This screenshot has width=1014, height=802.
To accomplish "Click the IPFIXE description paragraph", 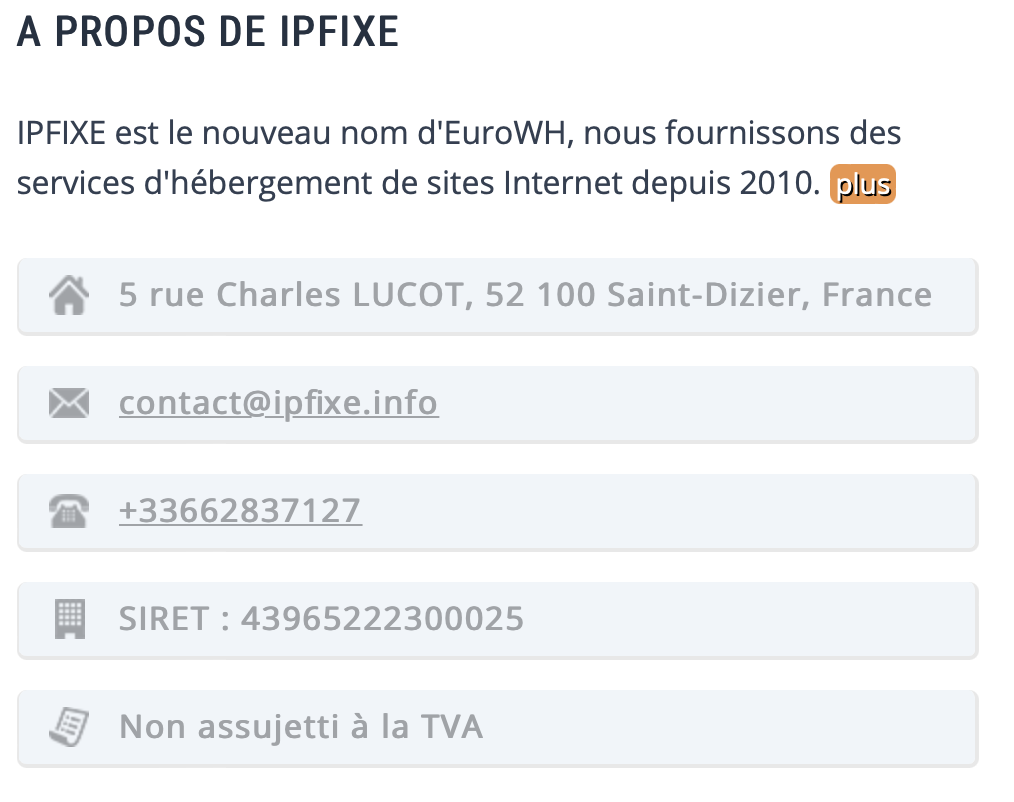I will (x=458, y=158).
